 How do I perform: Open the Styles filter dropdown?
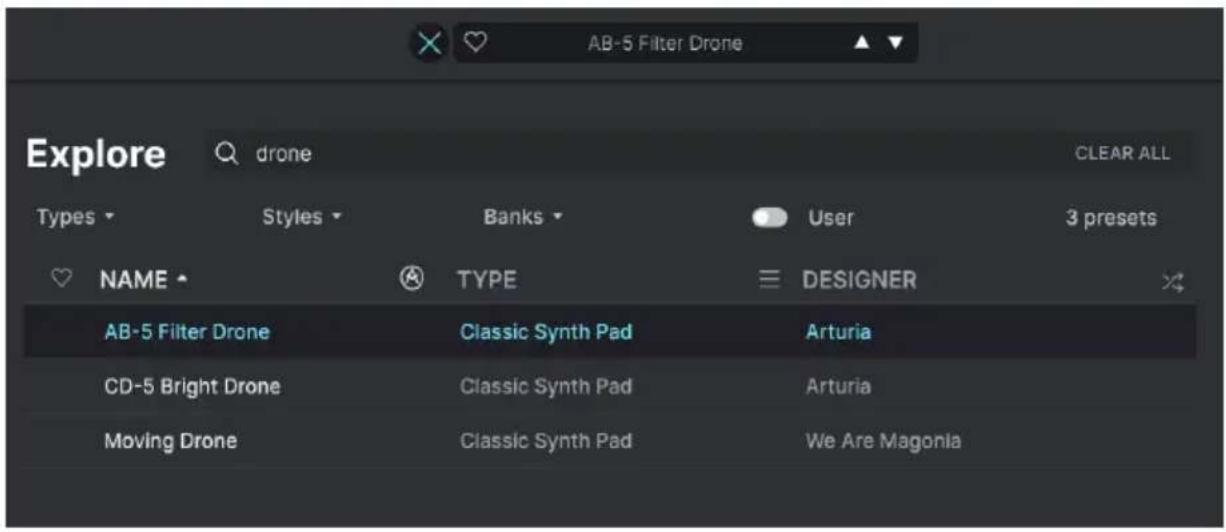[302, 217]
